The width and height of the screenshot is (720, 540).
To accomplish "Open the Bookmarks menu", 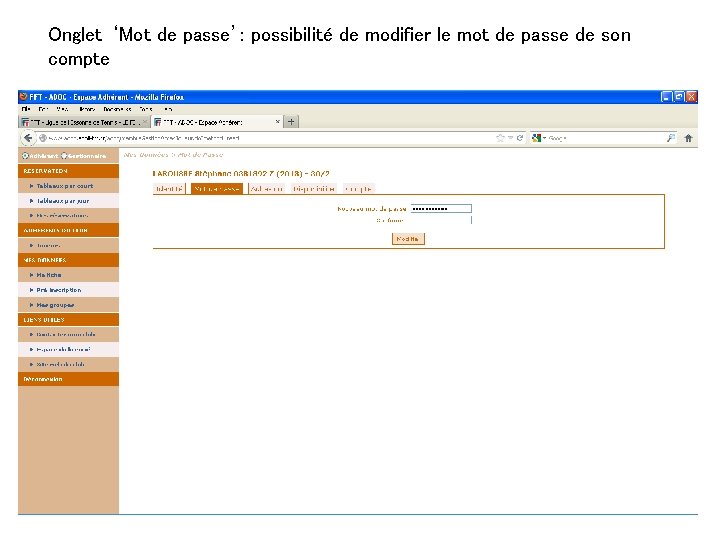I will pos(117,109).
